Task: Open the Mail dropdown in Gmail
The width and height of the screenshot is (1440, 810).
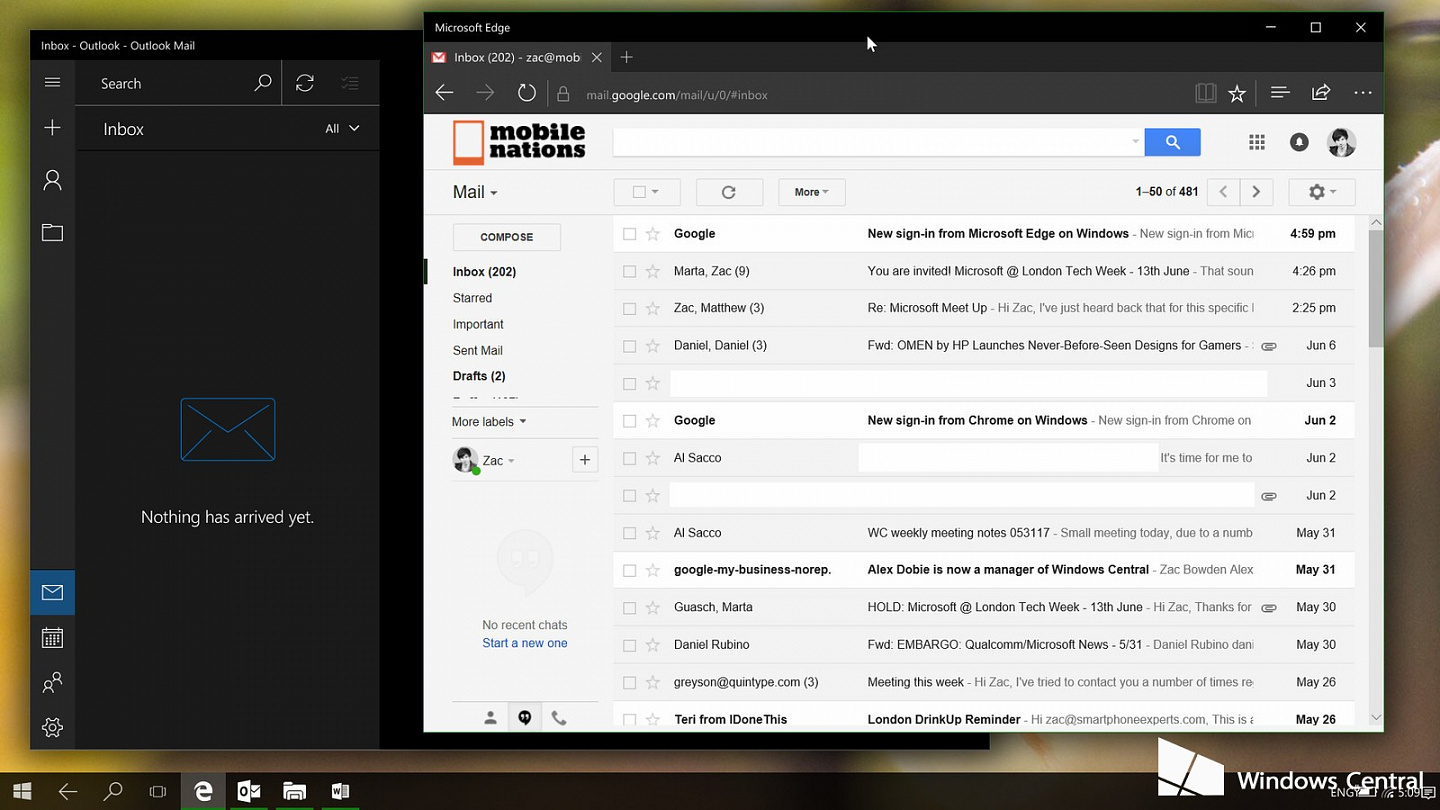Action: point(475,192)
